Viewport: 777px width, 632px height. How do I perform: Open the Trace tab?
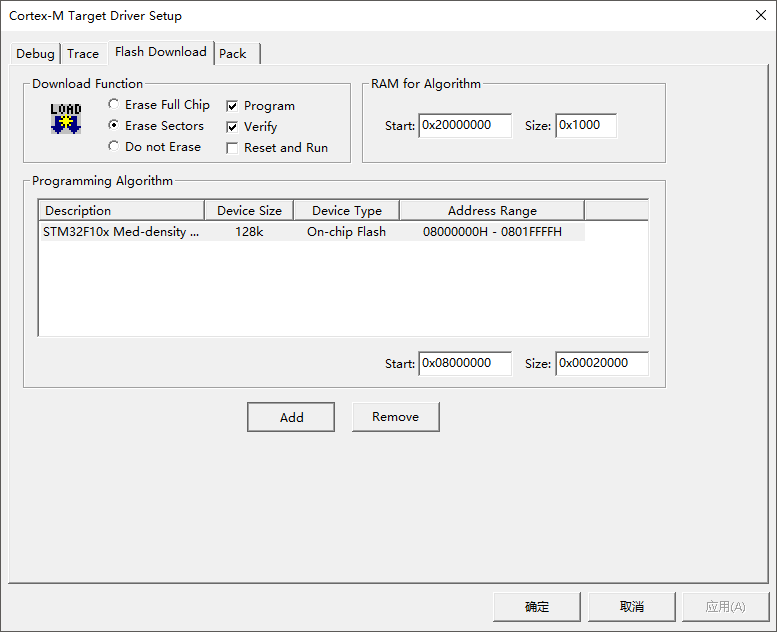click(83, 54)
